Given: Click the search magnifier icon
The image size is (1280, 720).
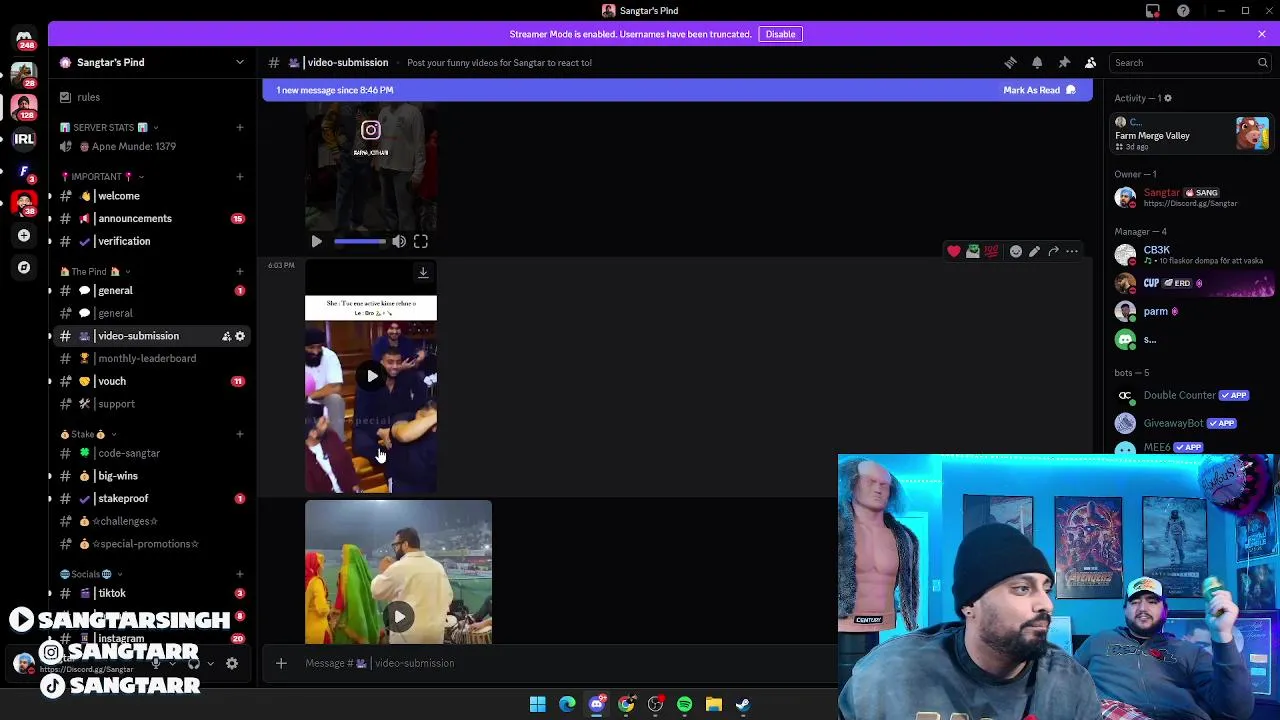Looking at the screenshot, I should [1262, 62].
